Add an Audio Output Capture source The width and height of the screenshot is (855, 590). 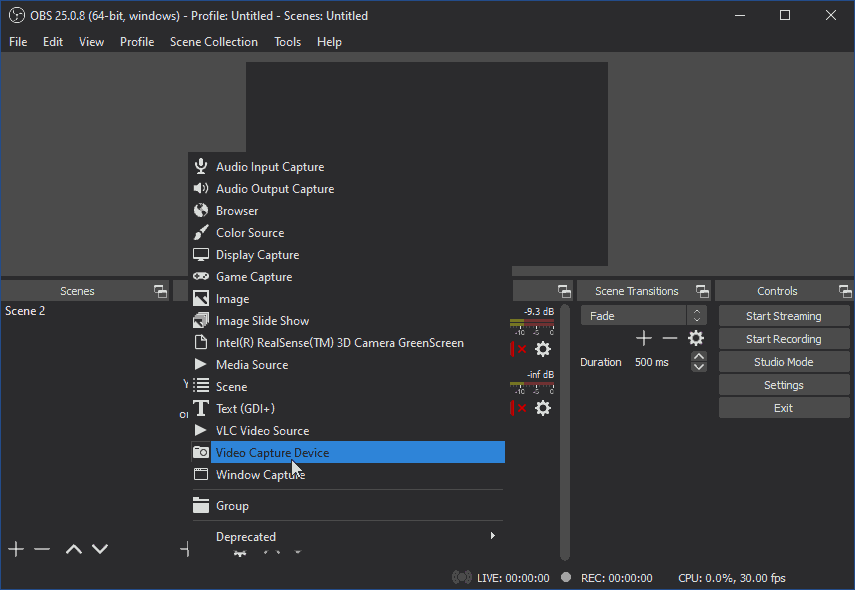pos(348,189)
